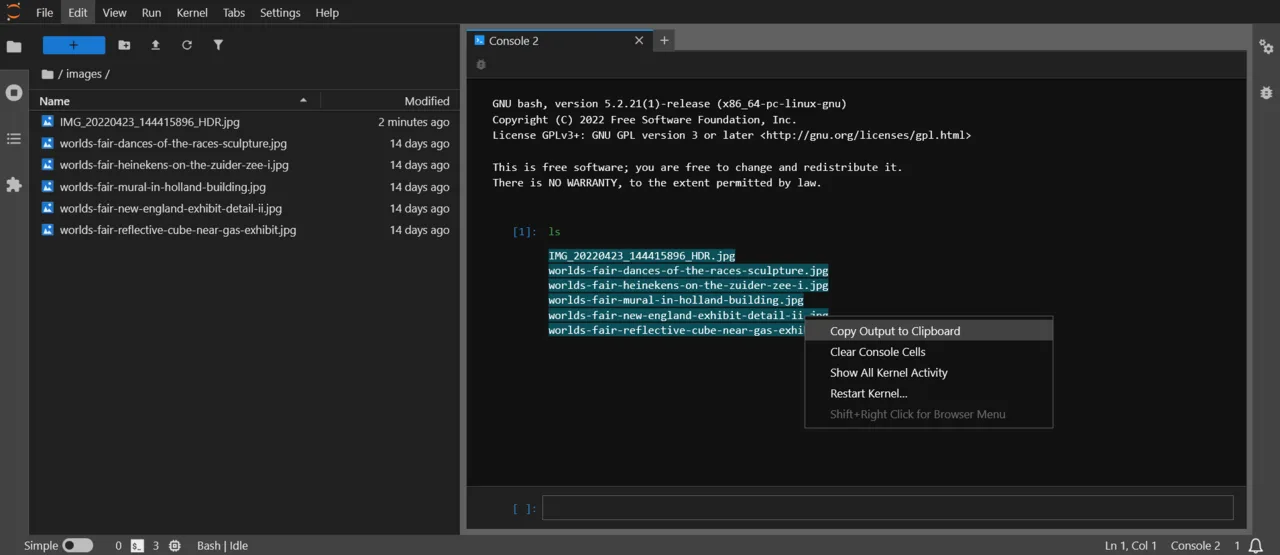This screenshot has width=1280, height=555.
Task: Open the Help menu
Action: point(327,13)
